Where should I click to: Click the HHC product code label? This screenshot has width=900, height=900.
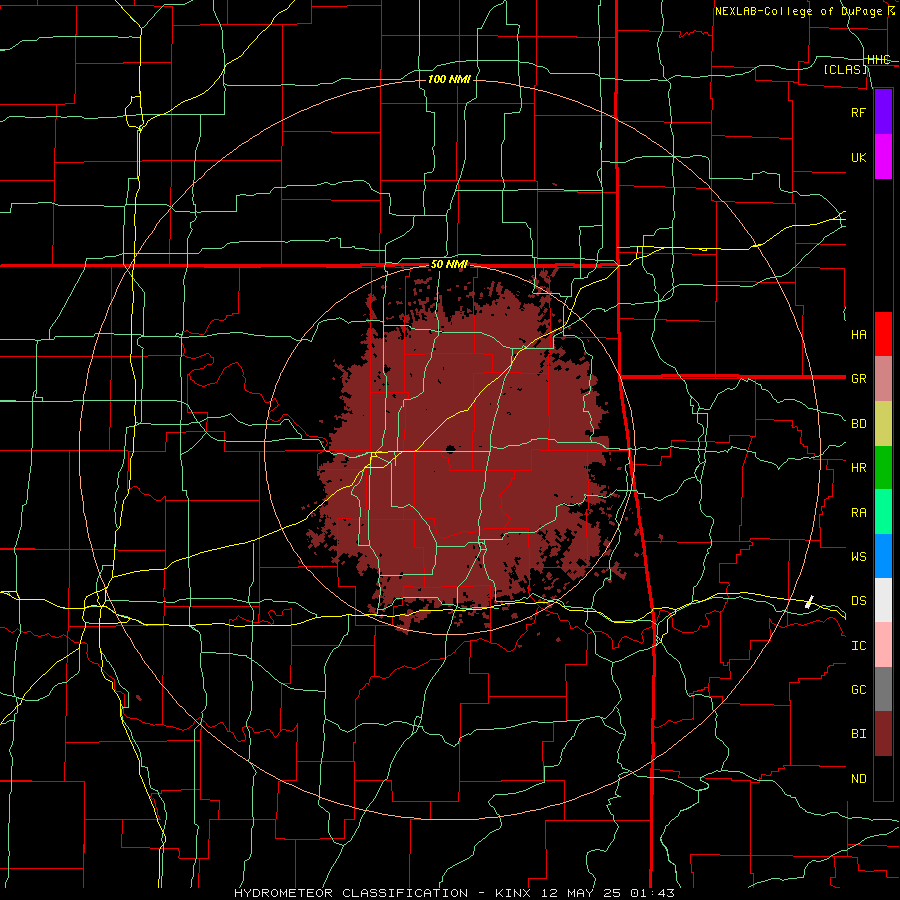[878, 60]
